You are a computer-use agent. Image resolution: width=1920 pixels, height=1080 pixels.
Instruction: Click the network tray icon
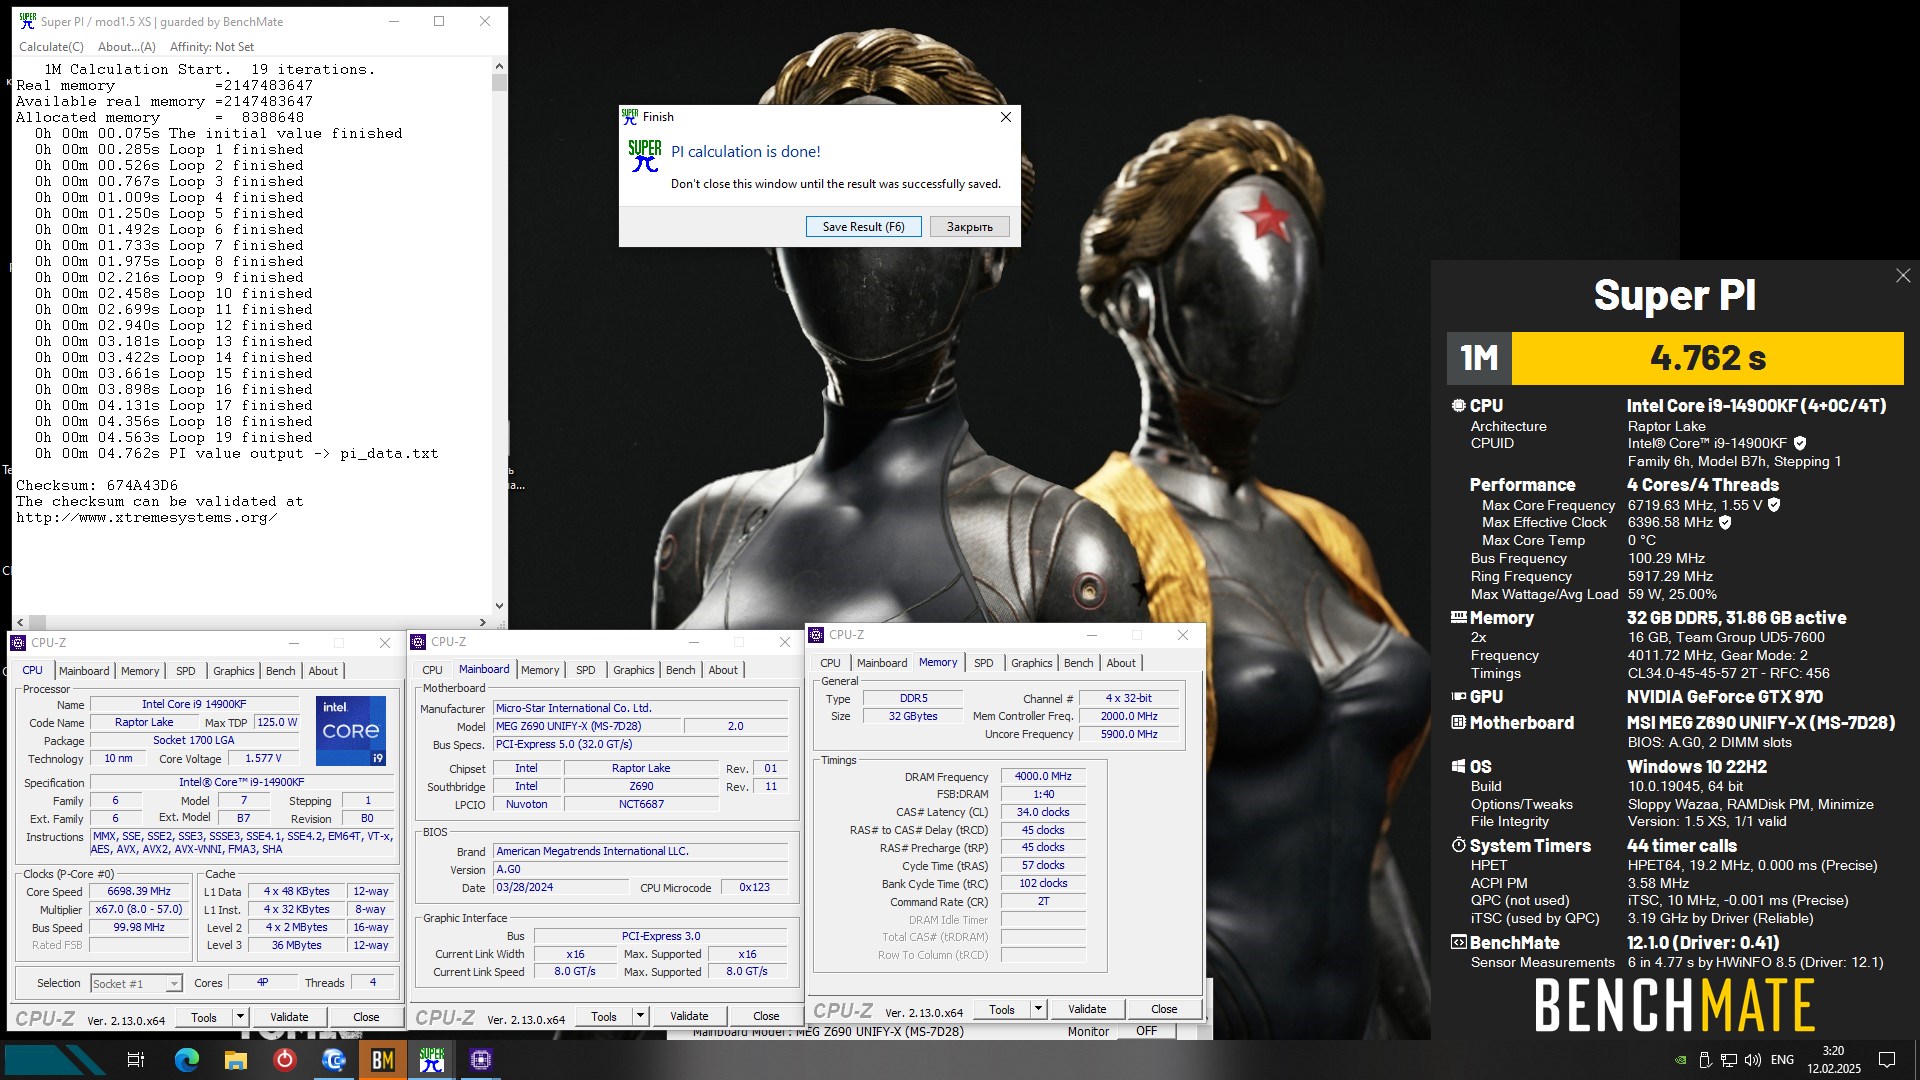point(1728,1060)
